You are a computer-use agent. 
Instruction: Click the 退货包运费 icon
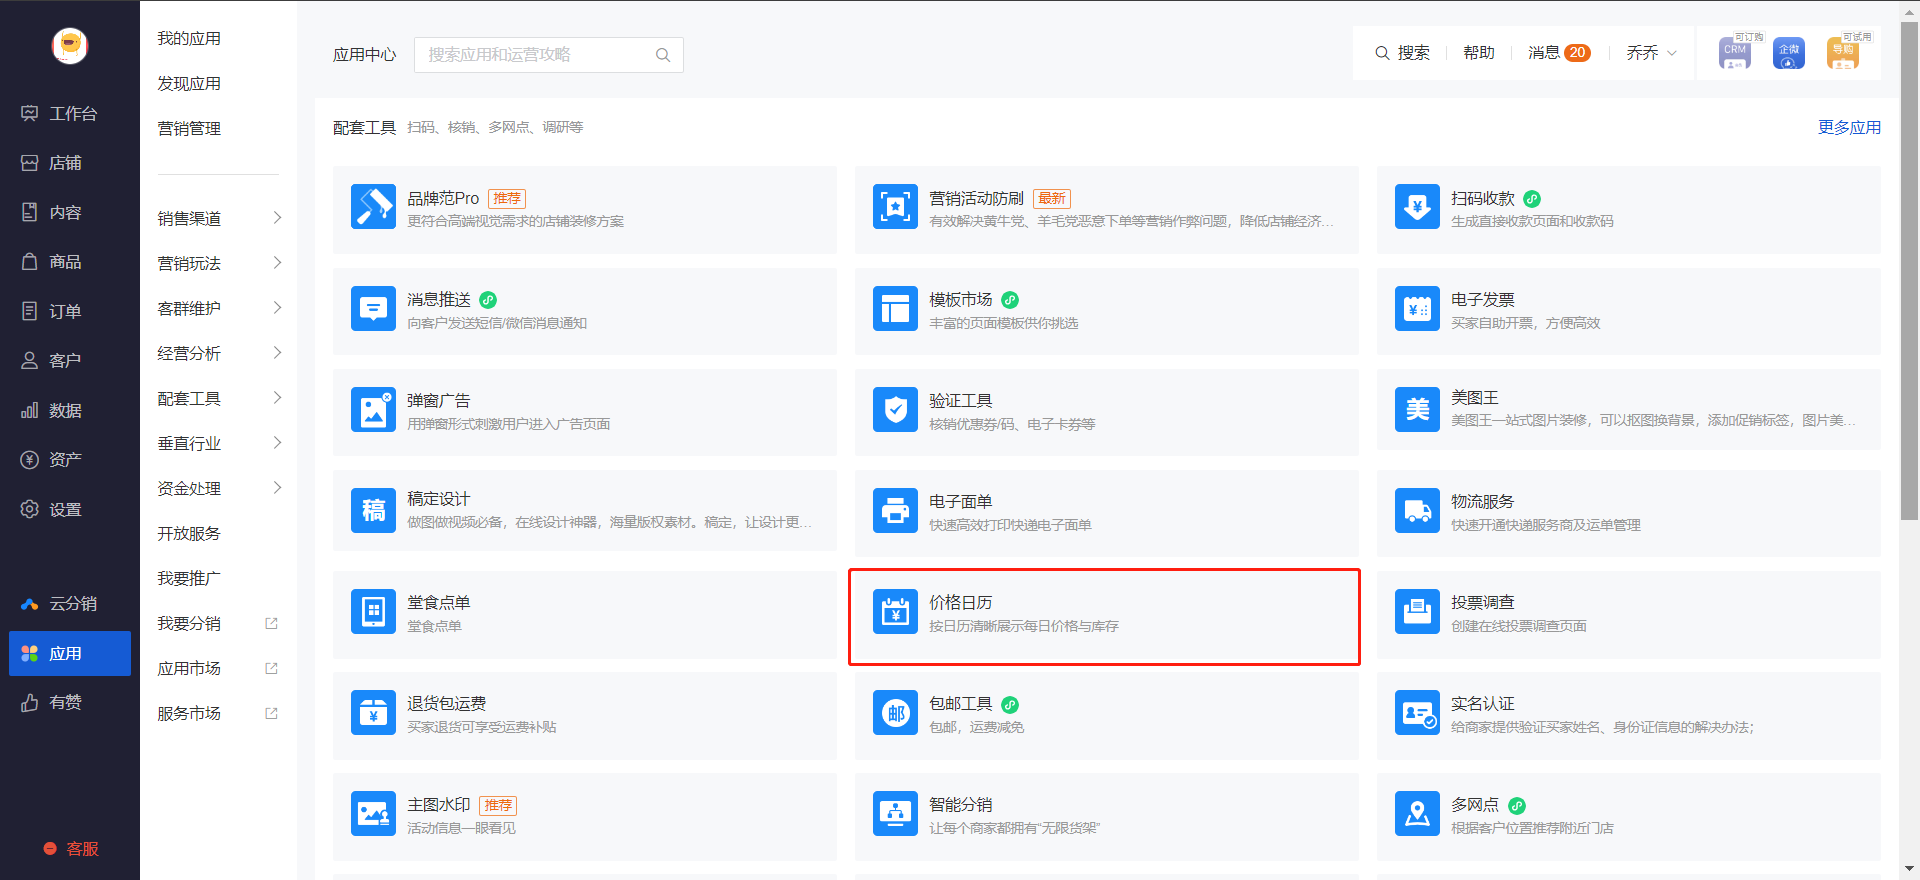click(x=373, y=712)
